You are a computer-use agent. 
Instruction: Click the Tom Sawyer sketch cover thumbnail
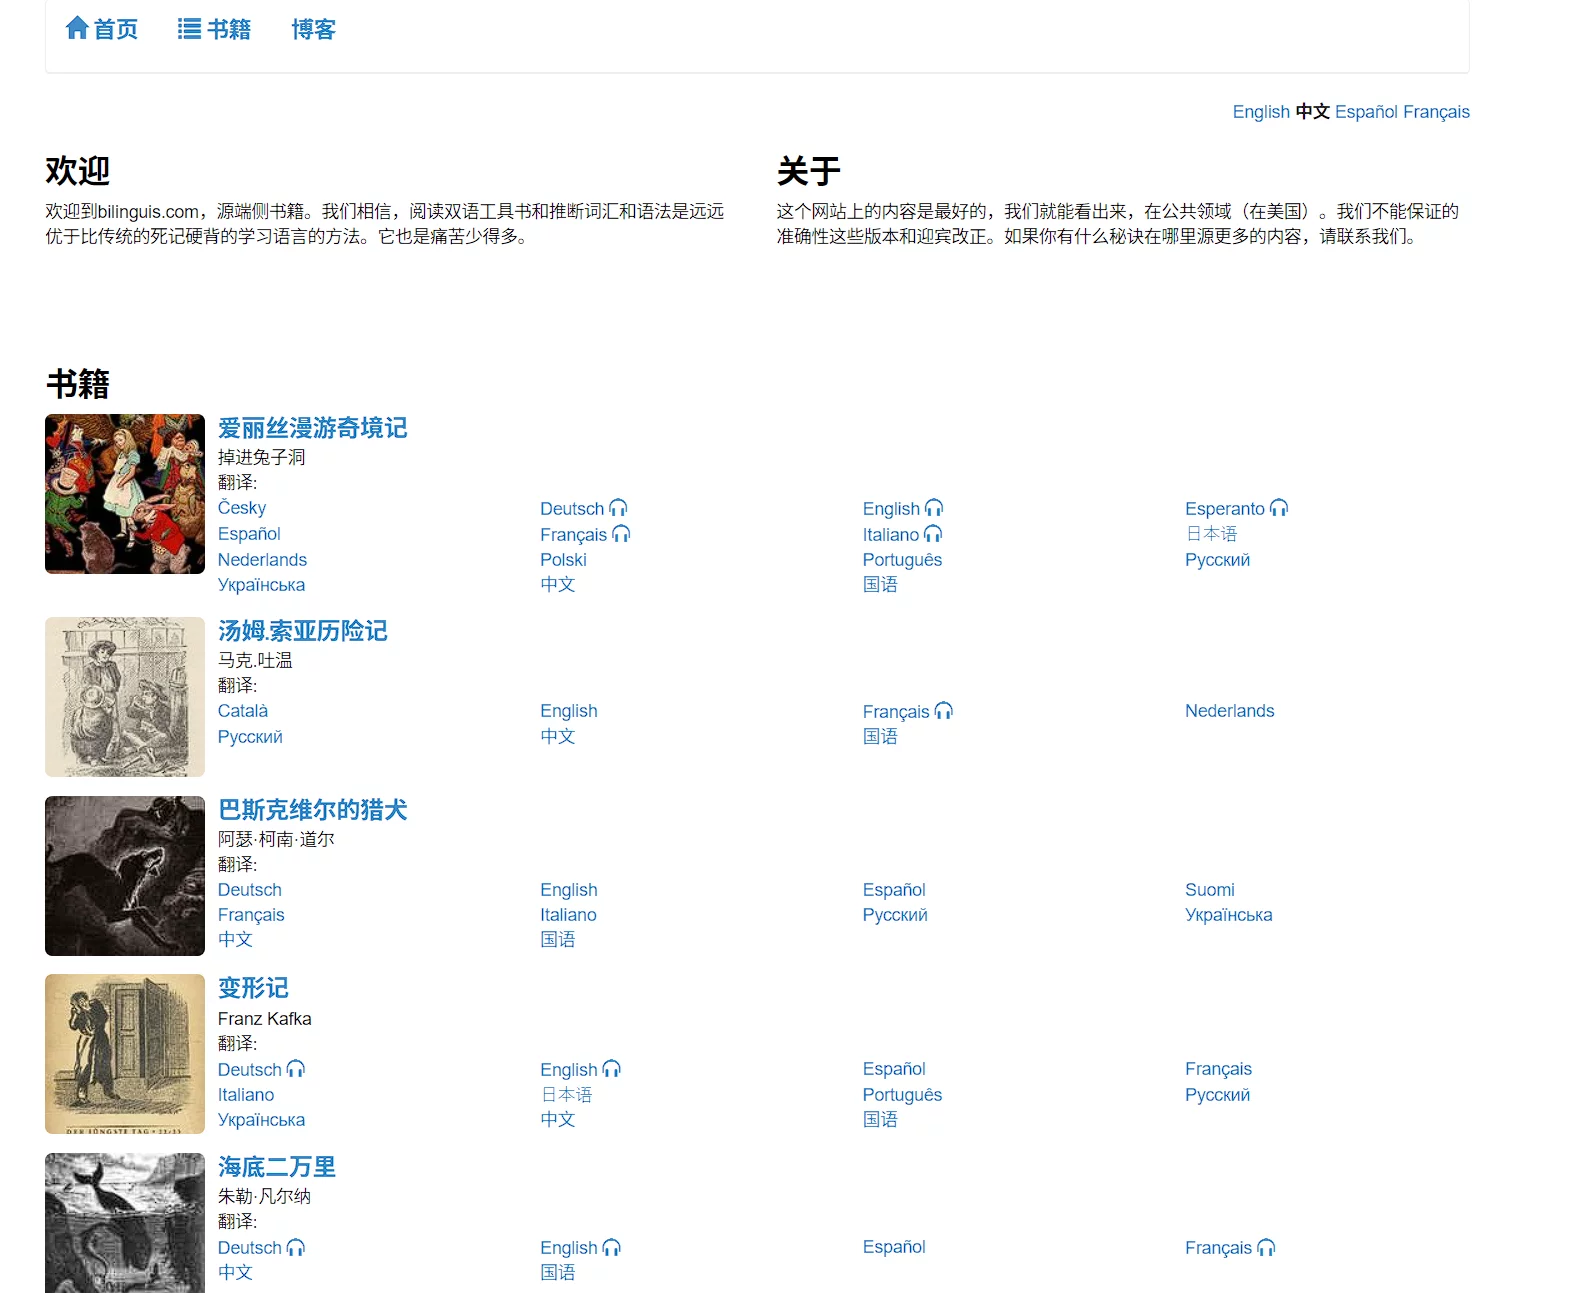pos(125,697)
